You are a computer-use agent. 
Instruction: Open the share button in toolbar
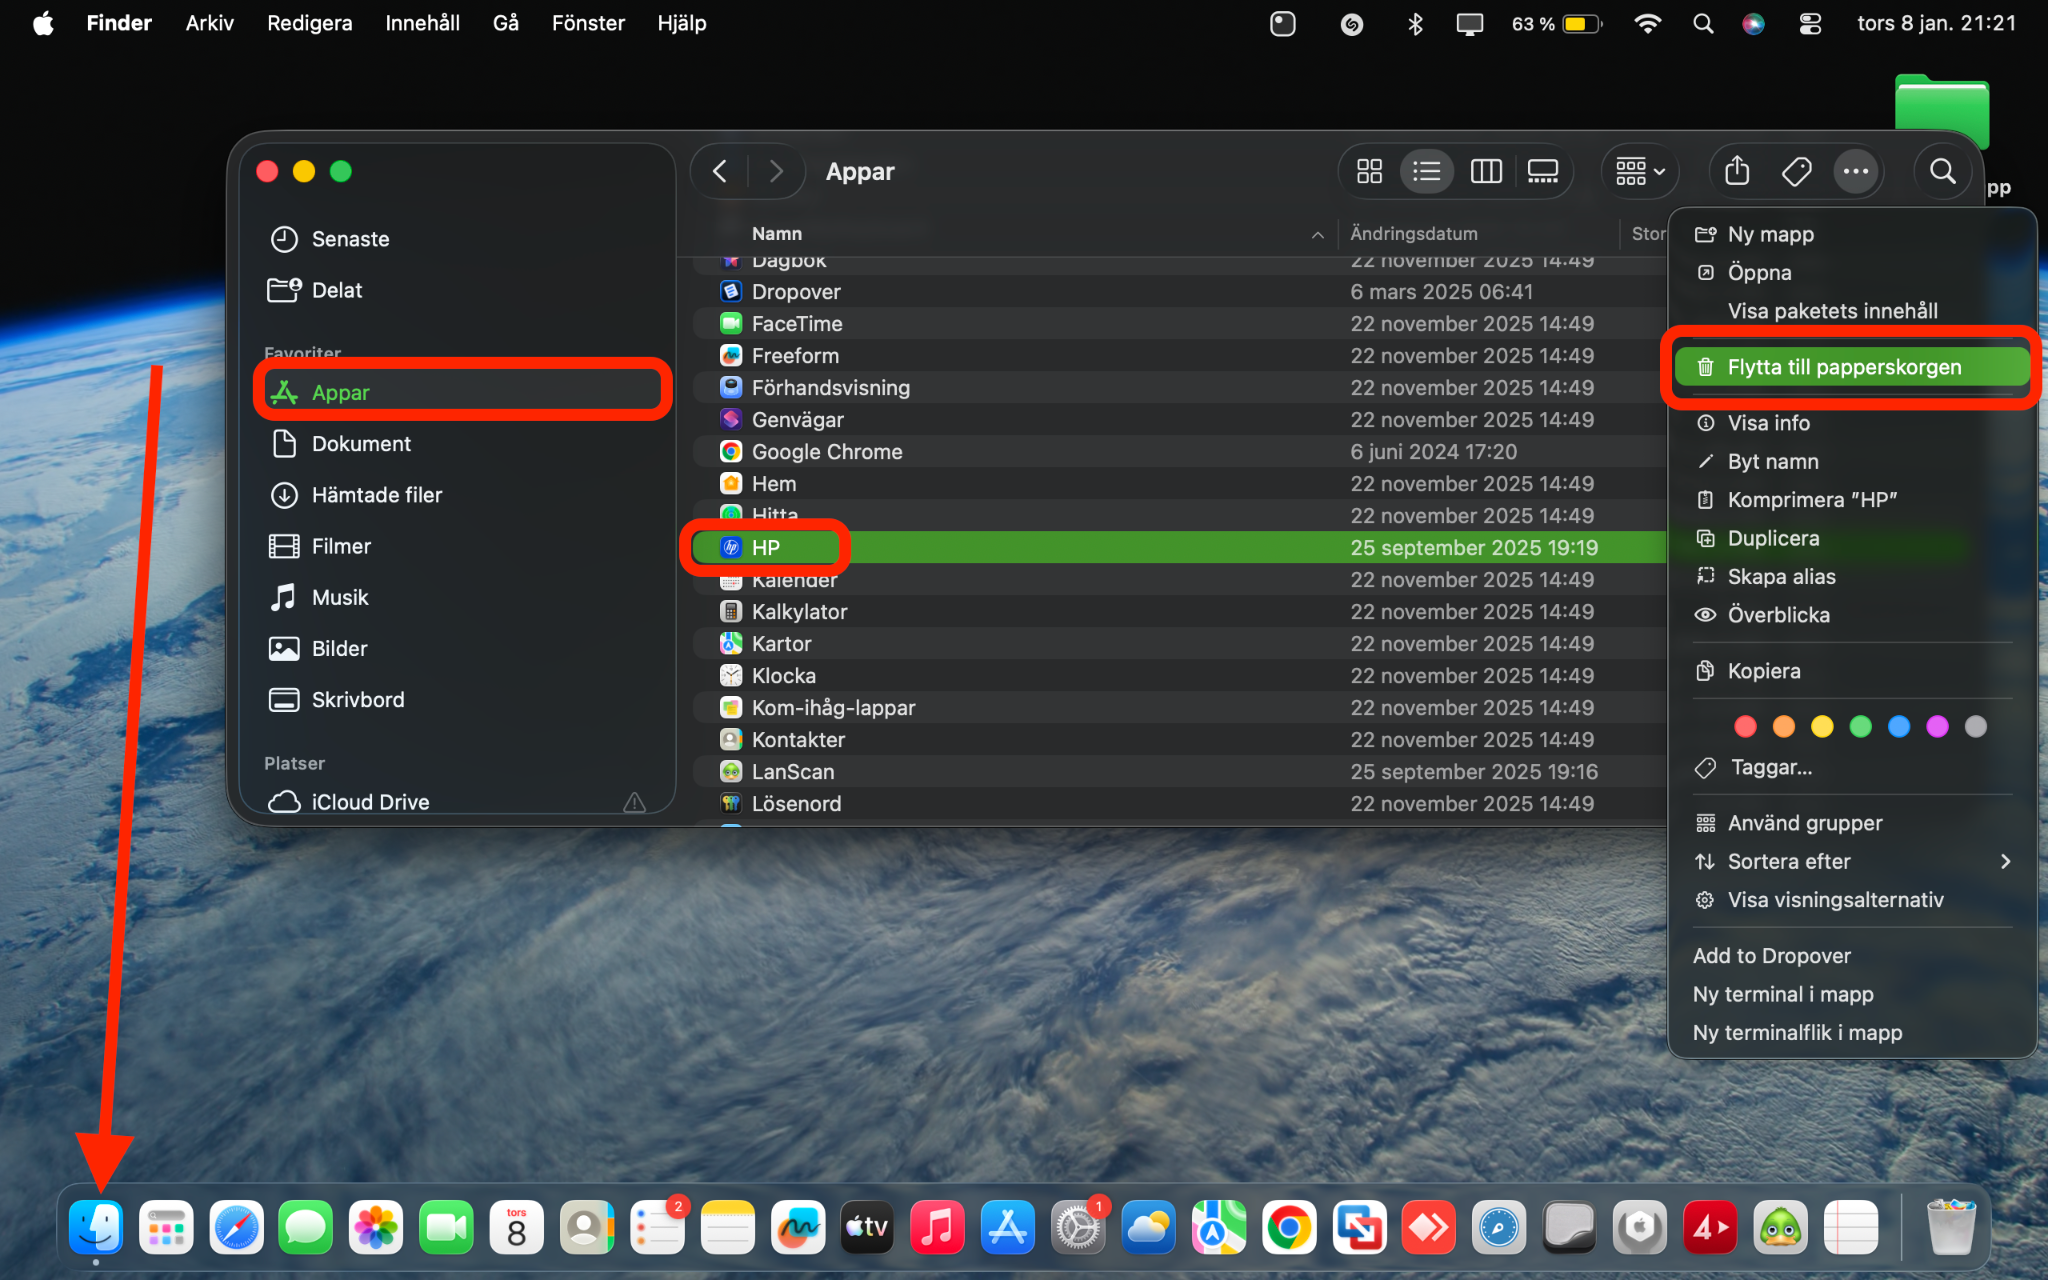pyautogui.click(x=1737, y=172)
